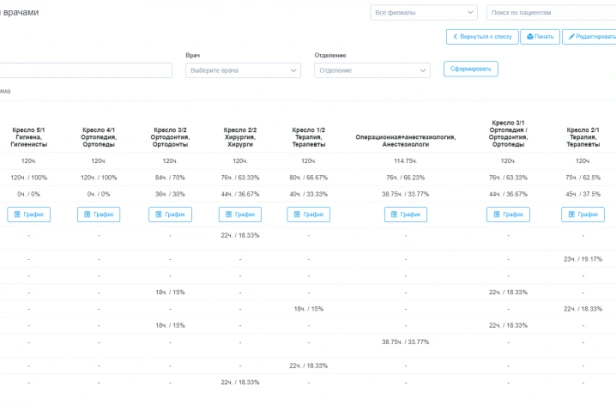This screenshot has height=405, width=616.
Task: Click the back chevron on Вернуться к списку
Action: (x=457, y=37)
